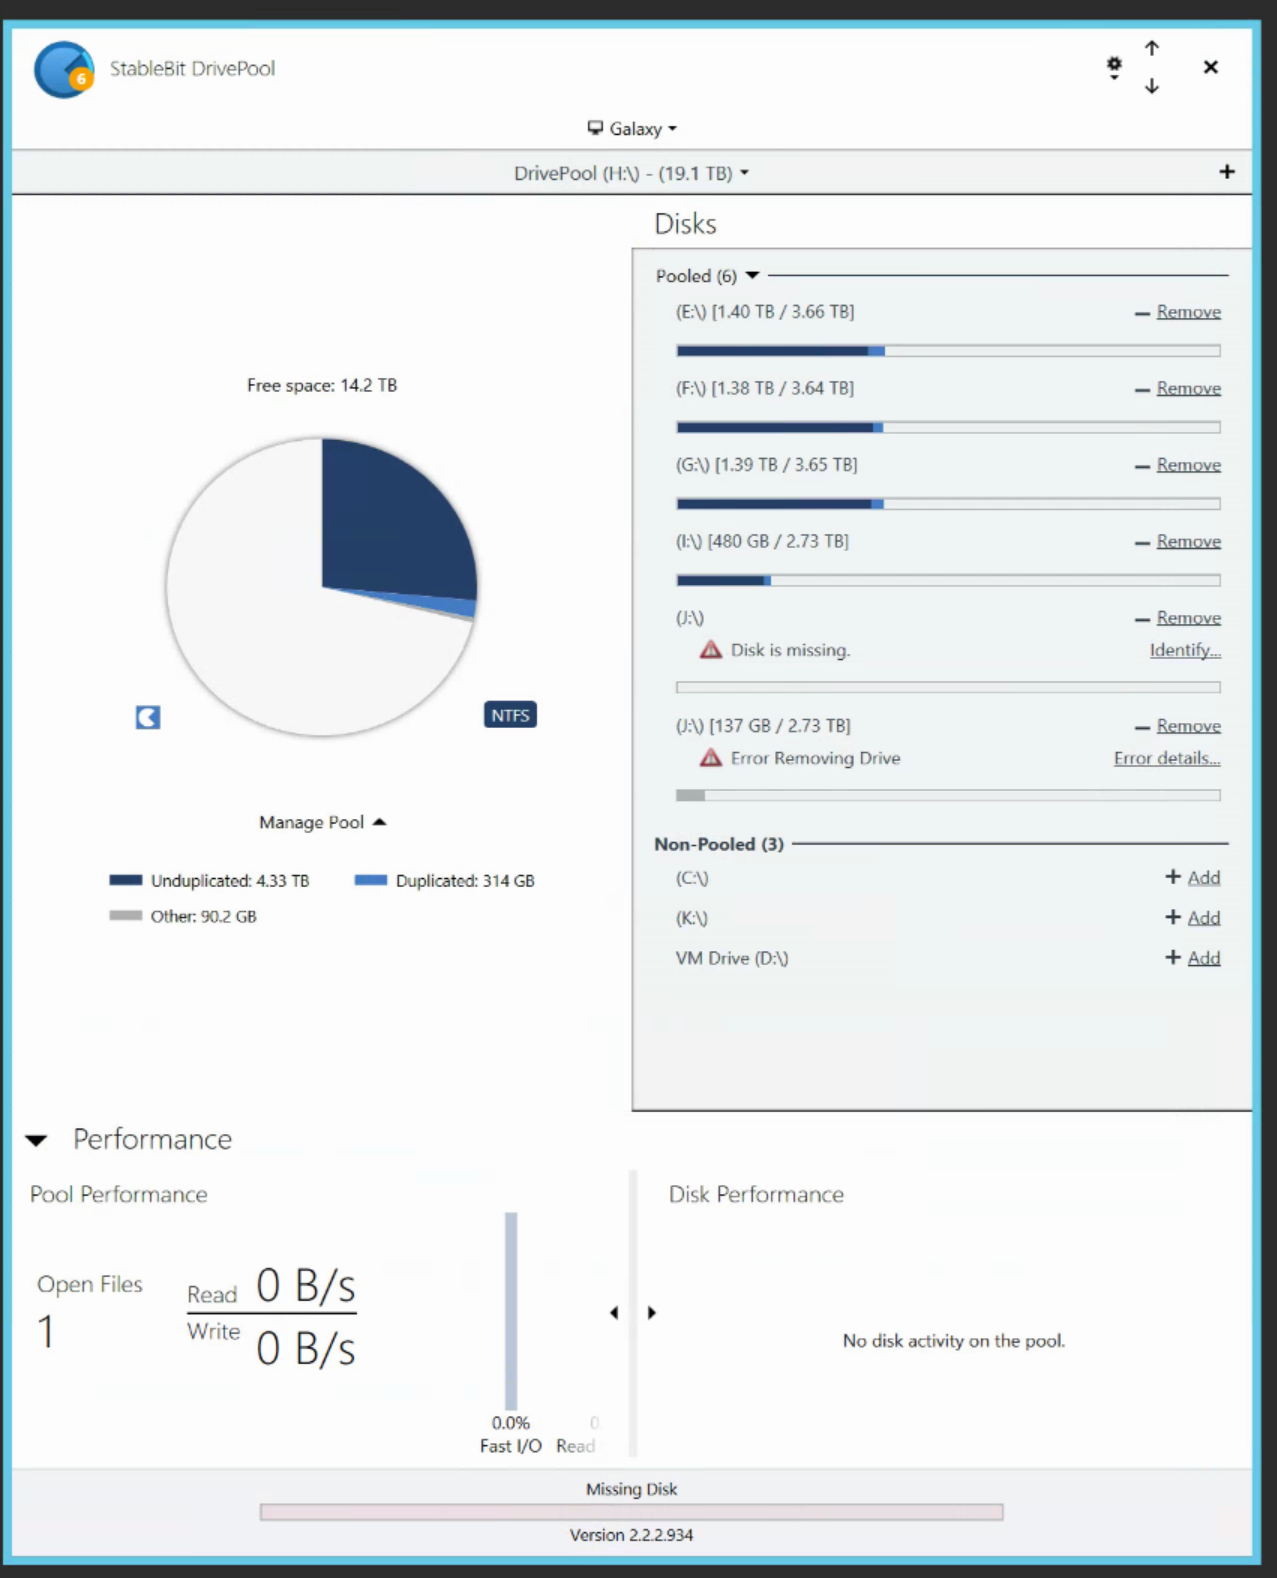Click the StableBit DrivePool logo icon
This screenshot has width=1277, height=1578.
(64, 69)
